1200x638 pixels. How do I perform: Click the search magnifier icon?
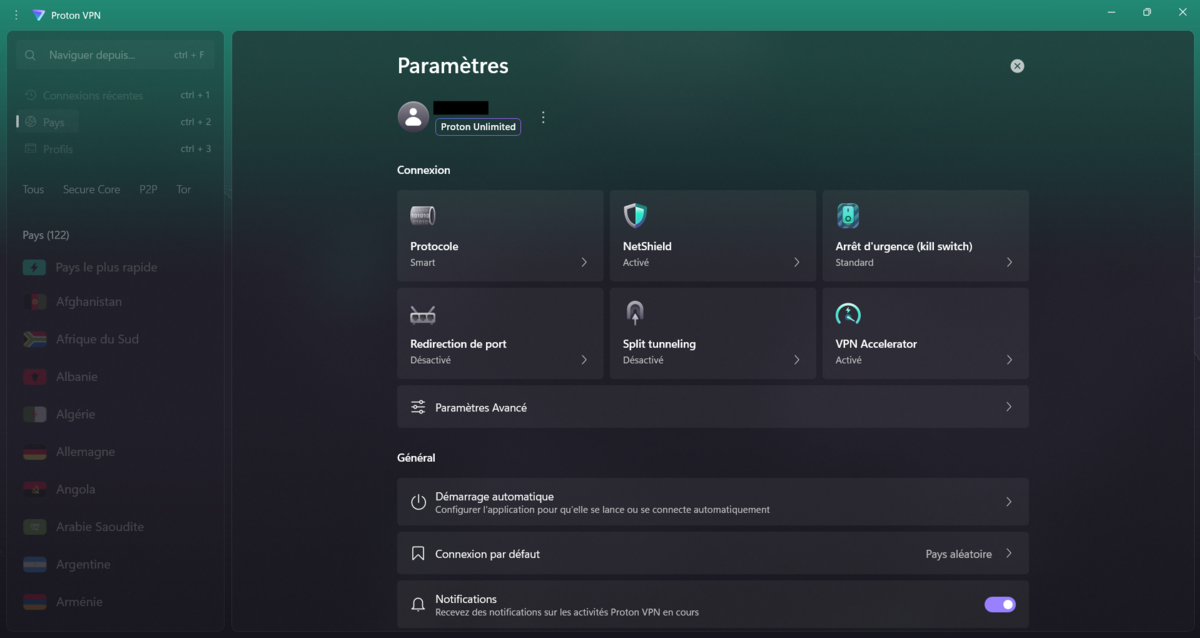pos(31,55)
